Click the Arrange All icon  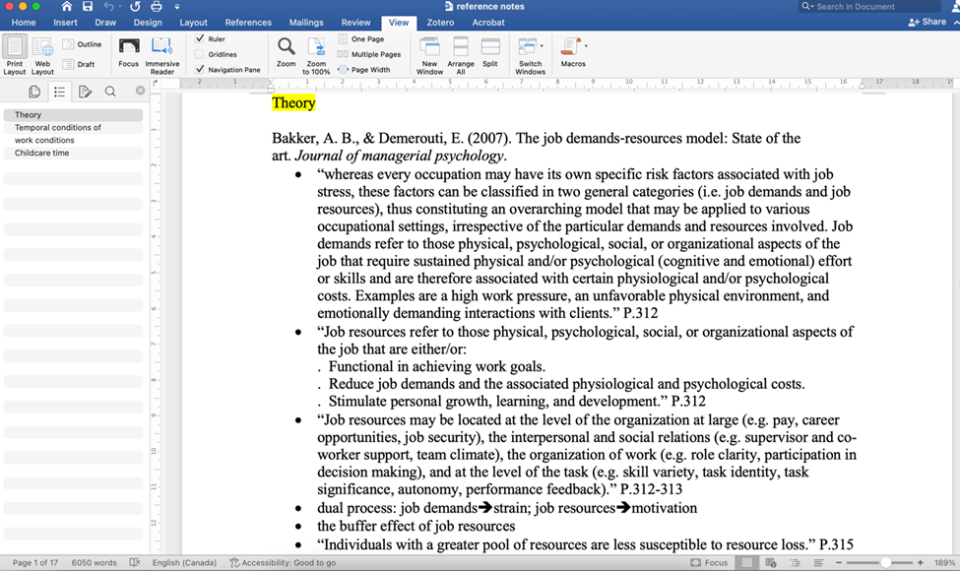(461, 47)
